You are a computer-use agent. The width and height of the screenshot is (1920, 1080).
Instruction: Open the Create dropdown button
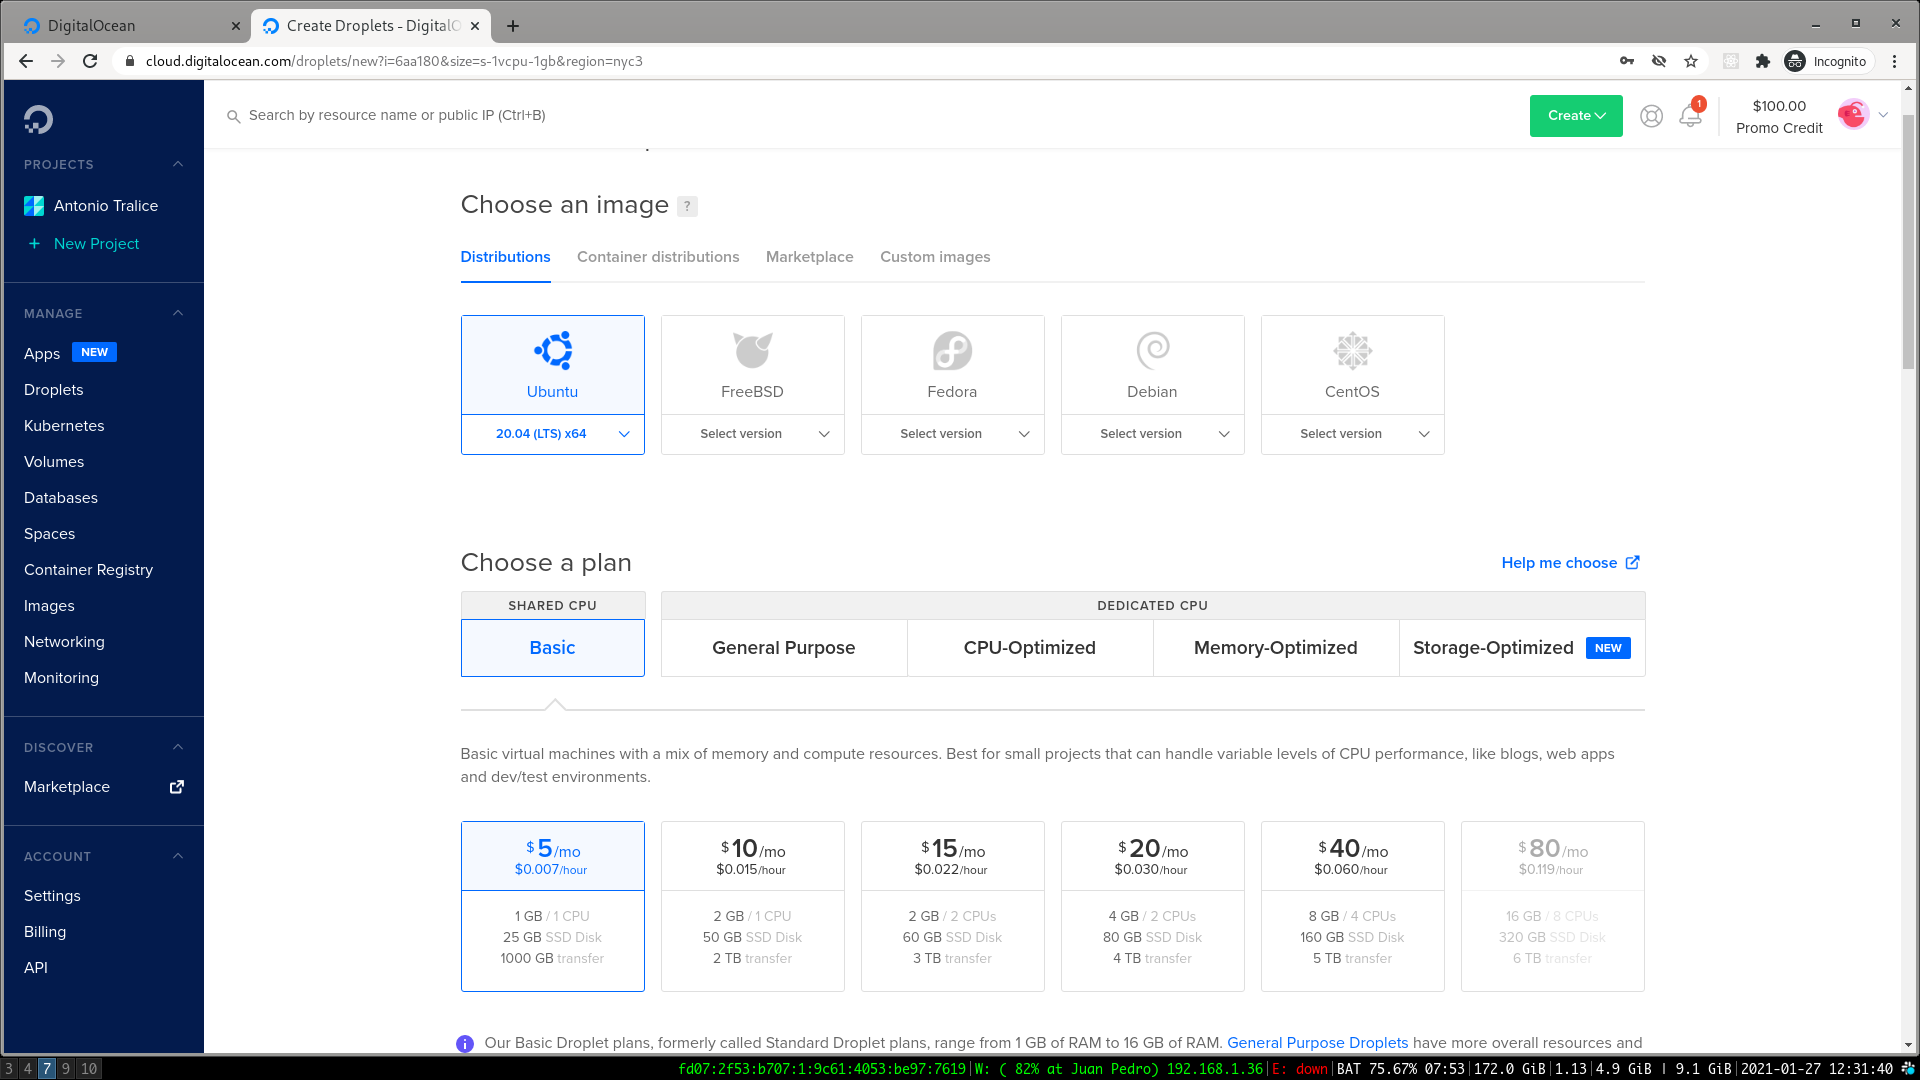(x=1576, y=116)
